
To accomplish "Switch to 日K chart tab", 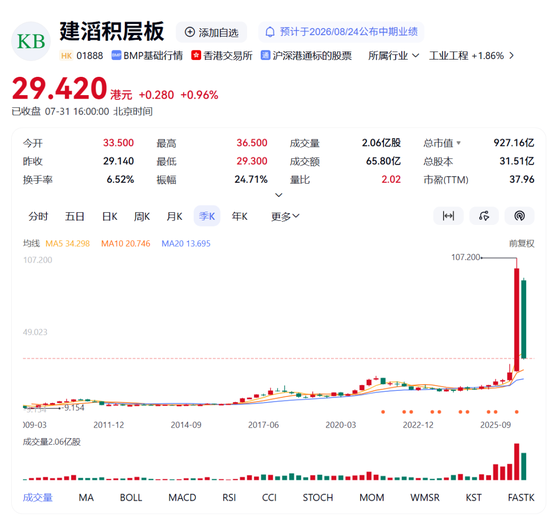I will tap(110, 216).
